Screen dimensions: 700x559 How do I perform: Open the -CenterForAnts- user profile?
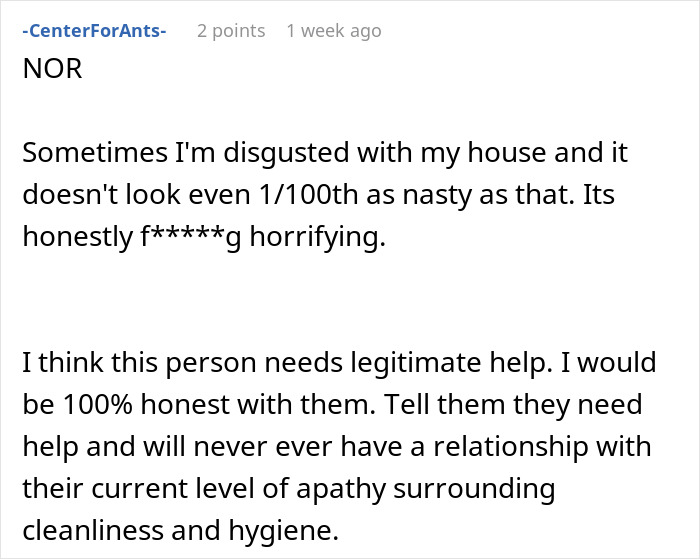click(93, 31)
